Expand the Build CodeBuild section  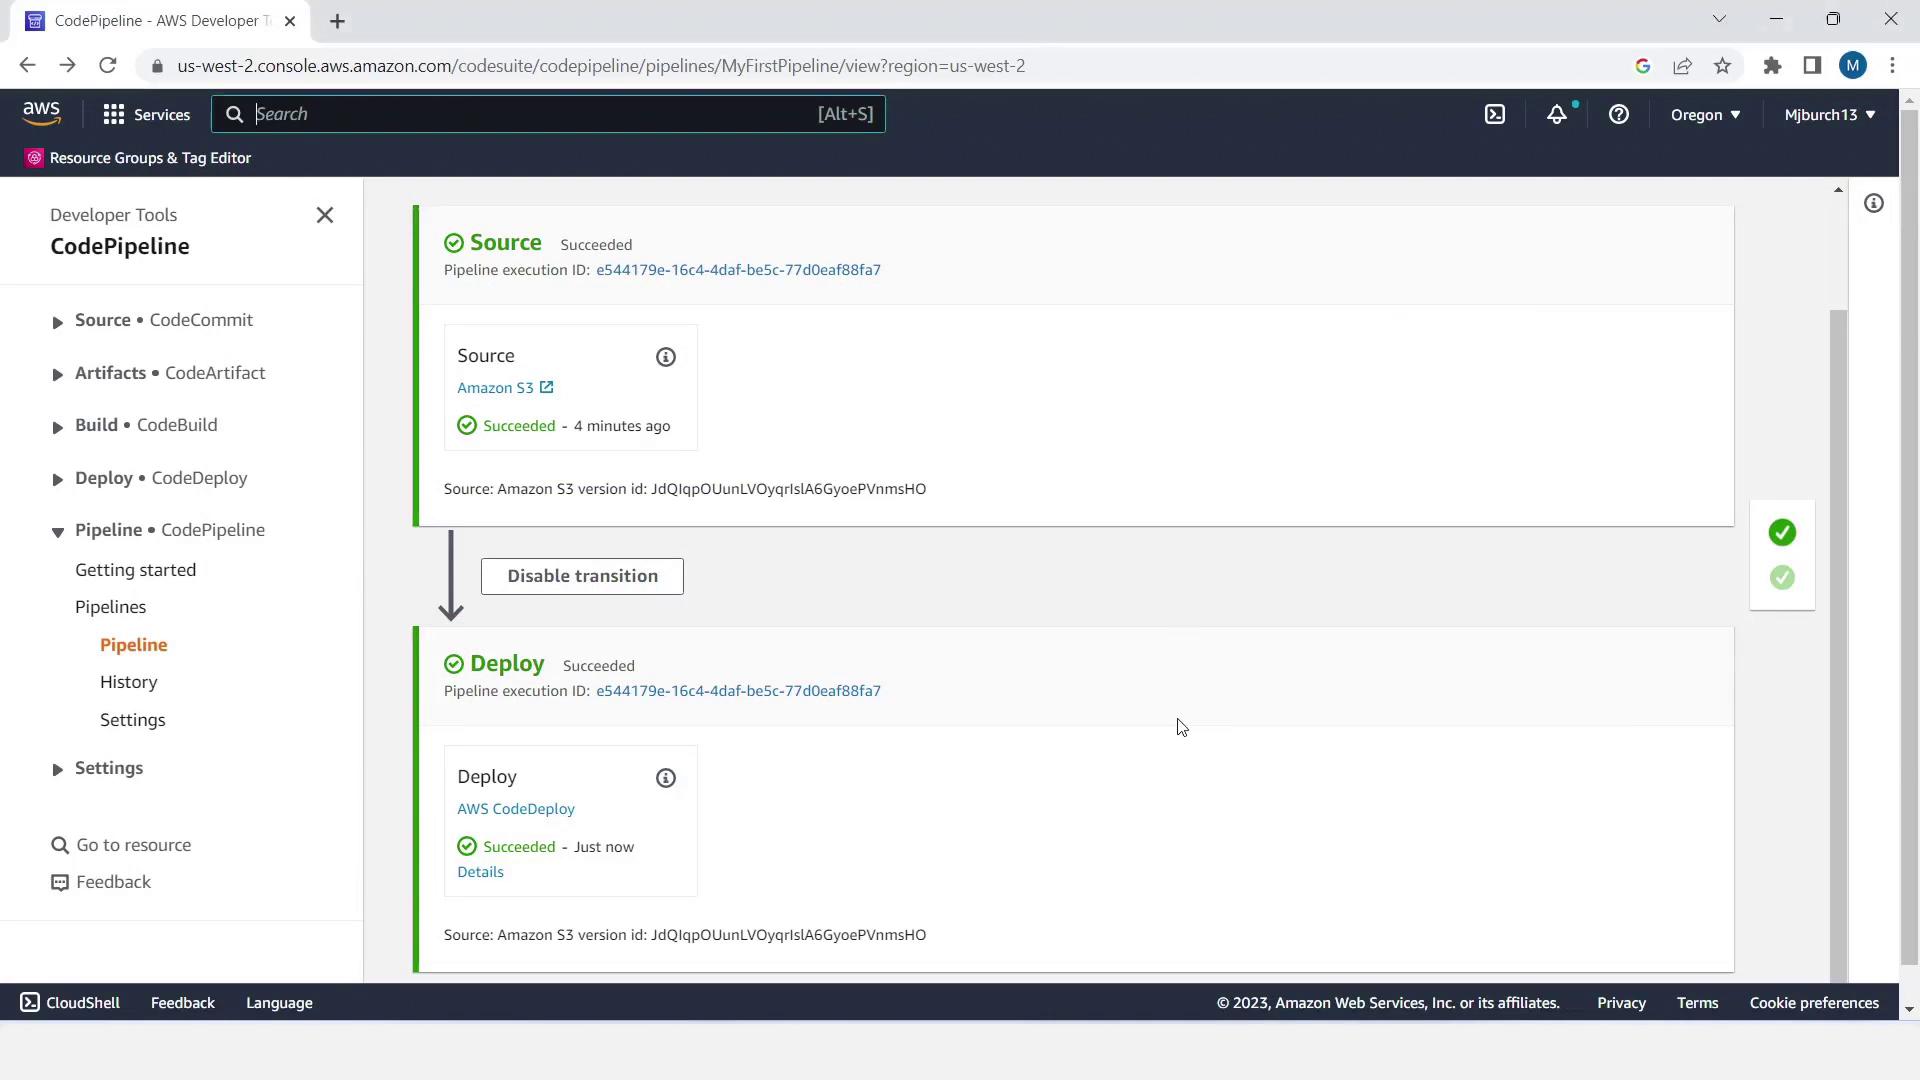[57, 427]
